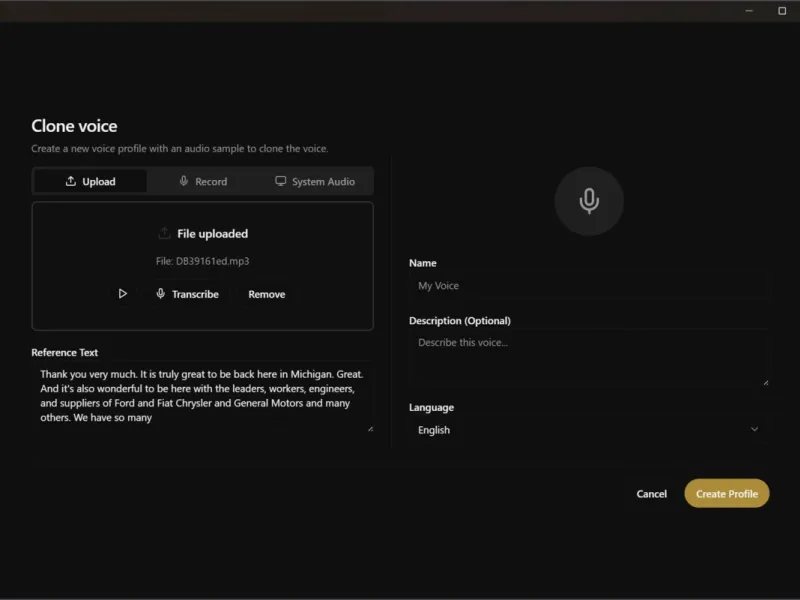The image size is (800, 600).
Task: Maximize the application window
Action: [782, 11]
